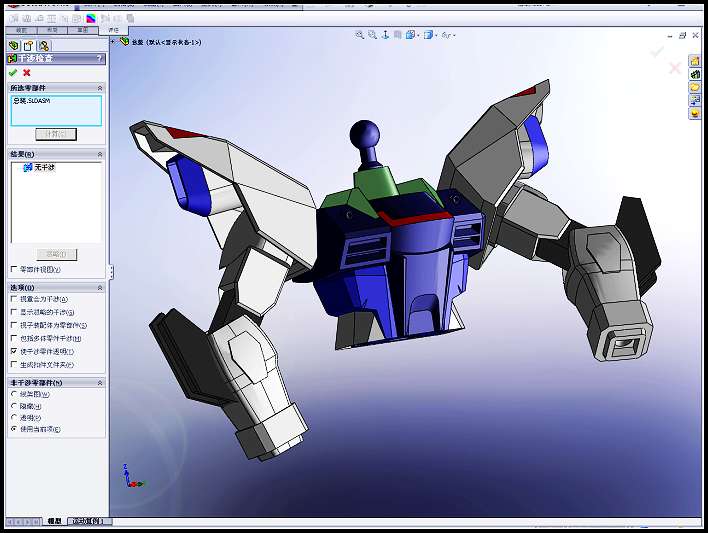This screenshot has width=708, height=533.
Task: Enable 生成扣件文件夹(F) checkbox
Action: tap(14, 364)
